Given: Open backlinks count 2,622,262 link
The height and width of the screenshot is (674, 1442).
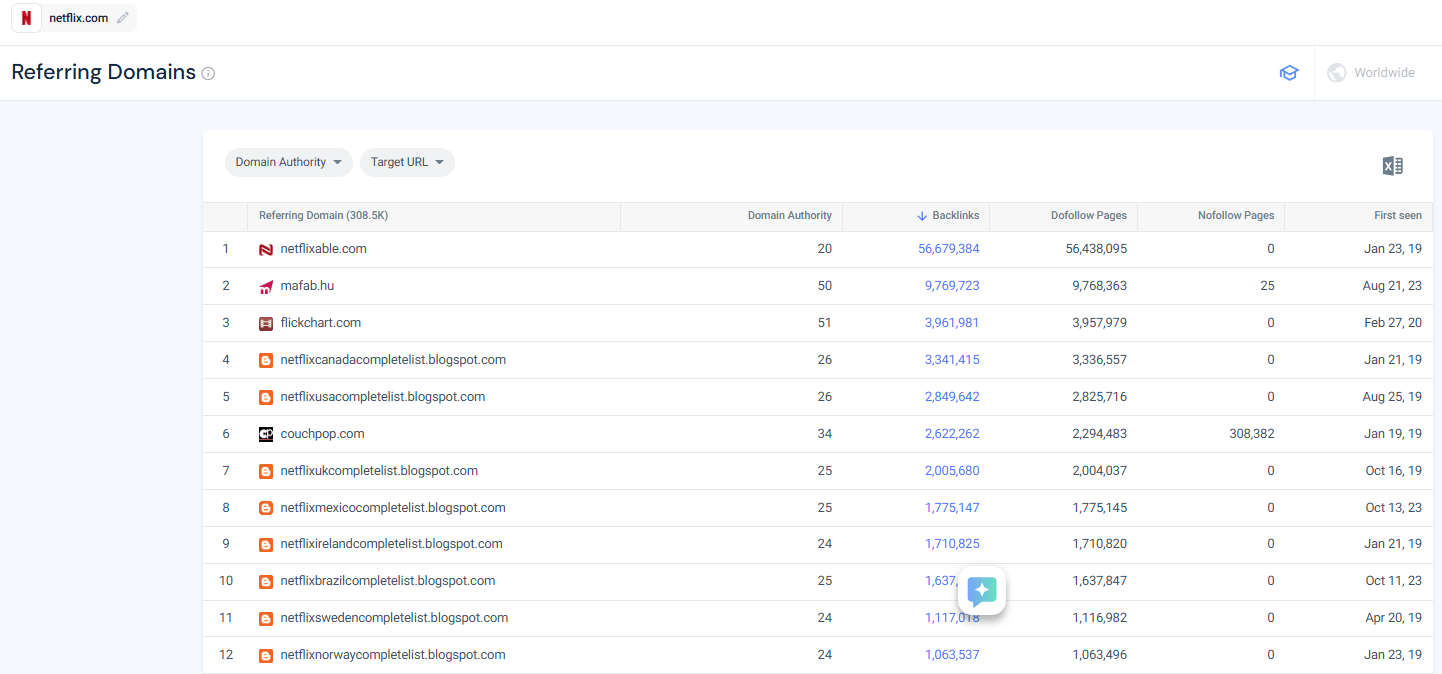Looking at the screenshot, I should (952, 434).
